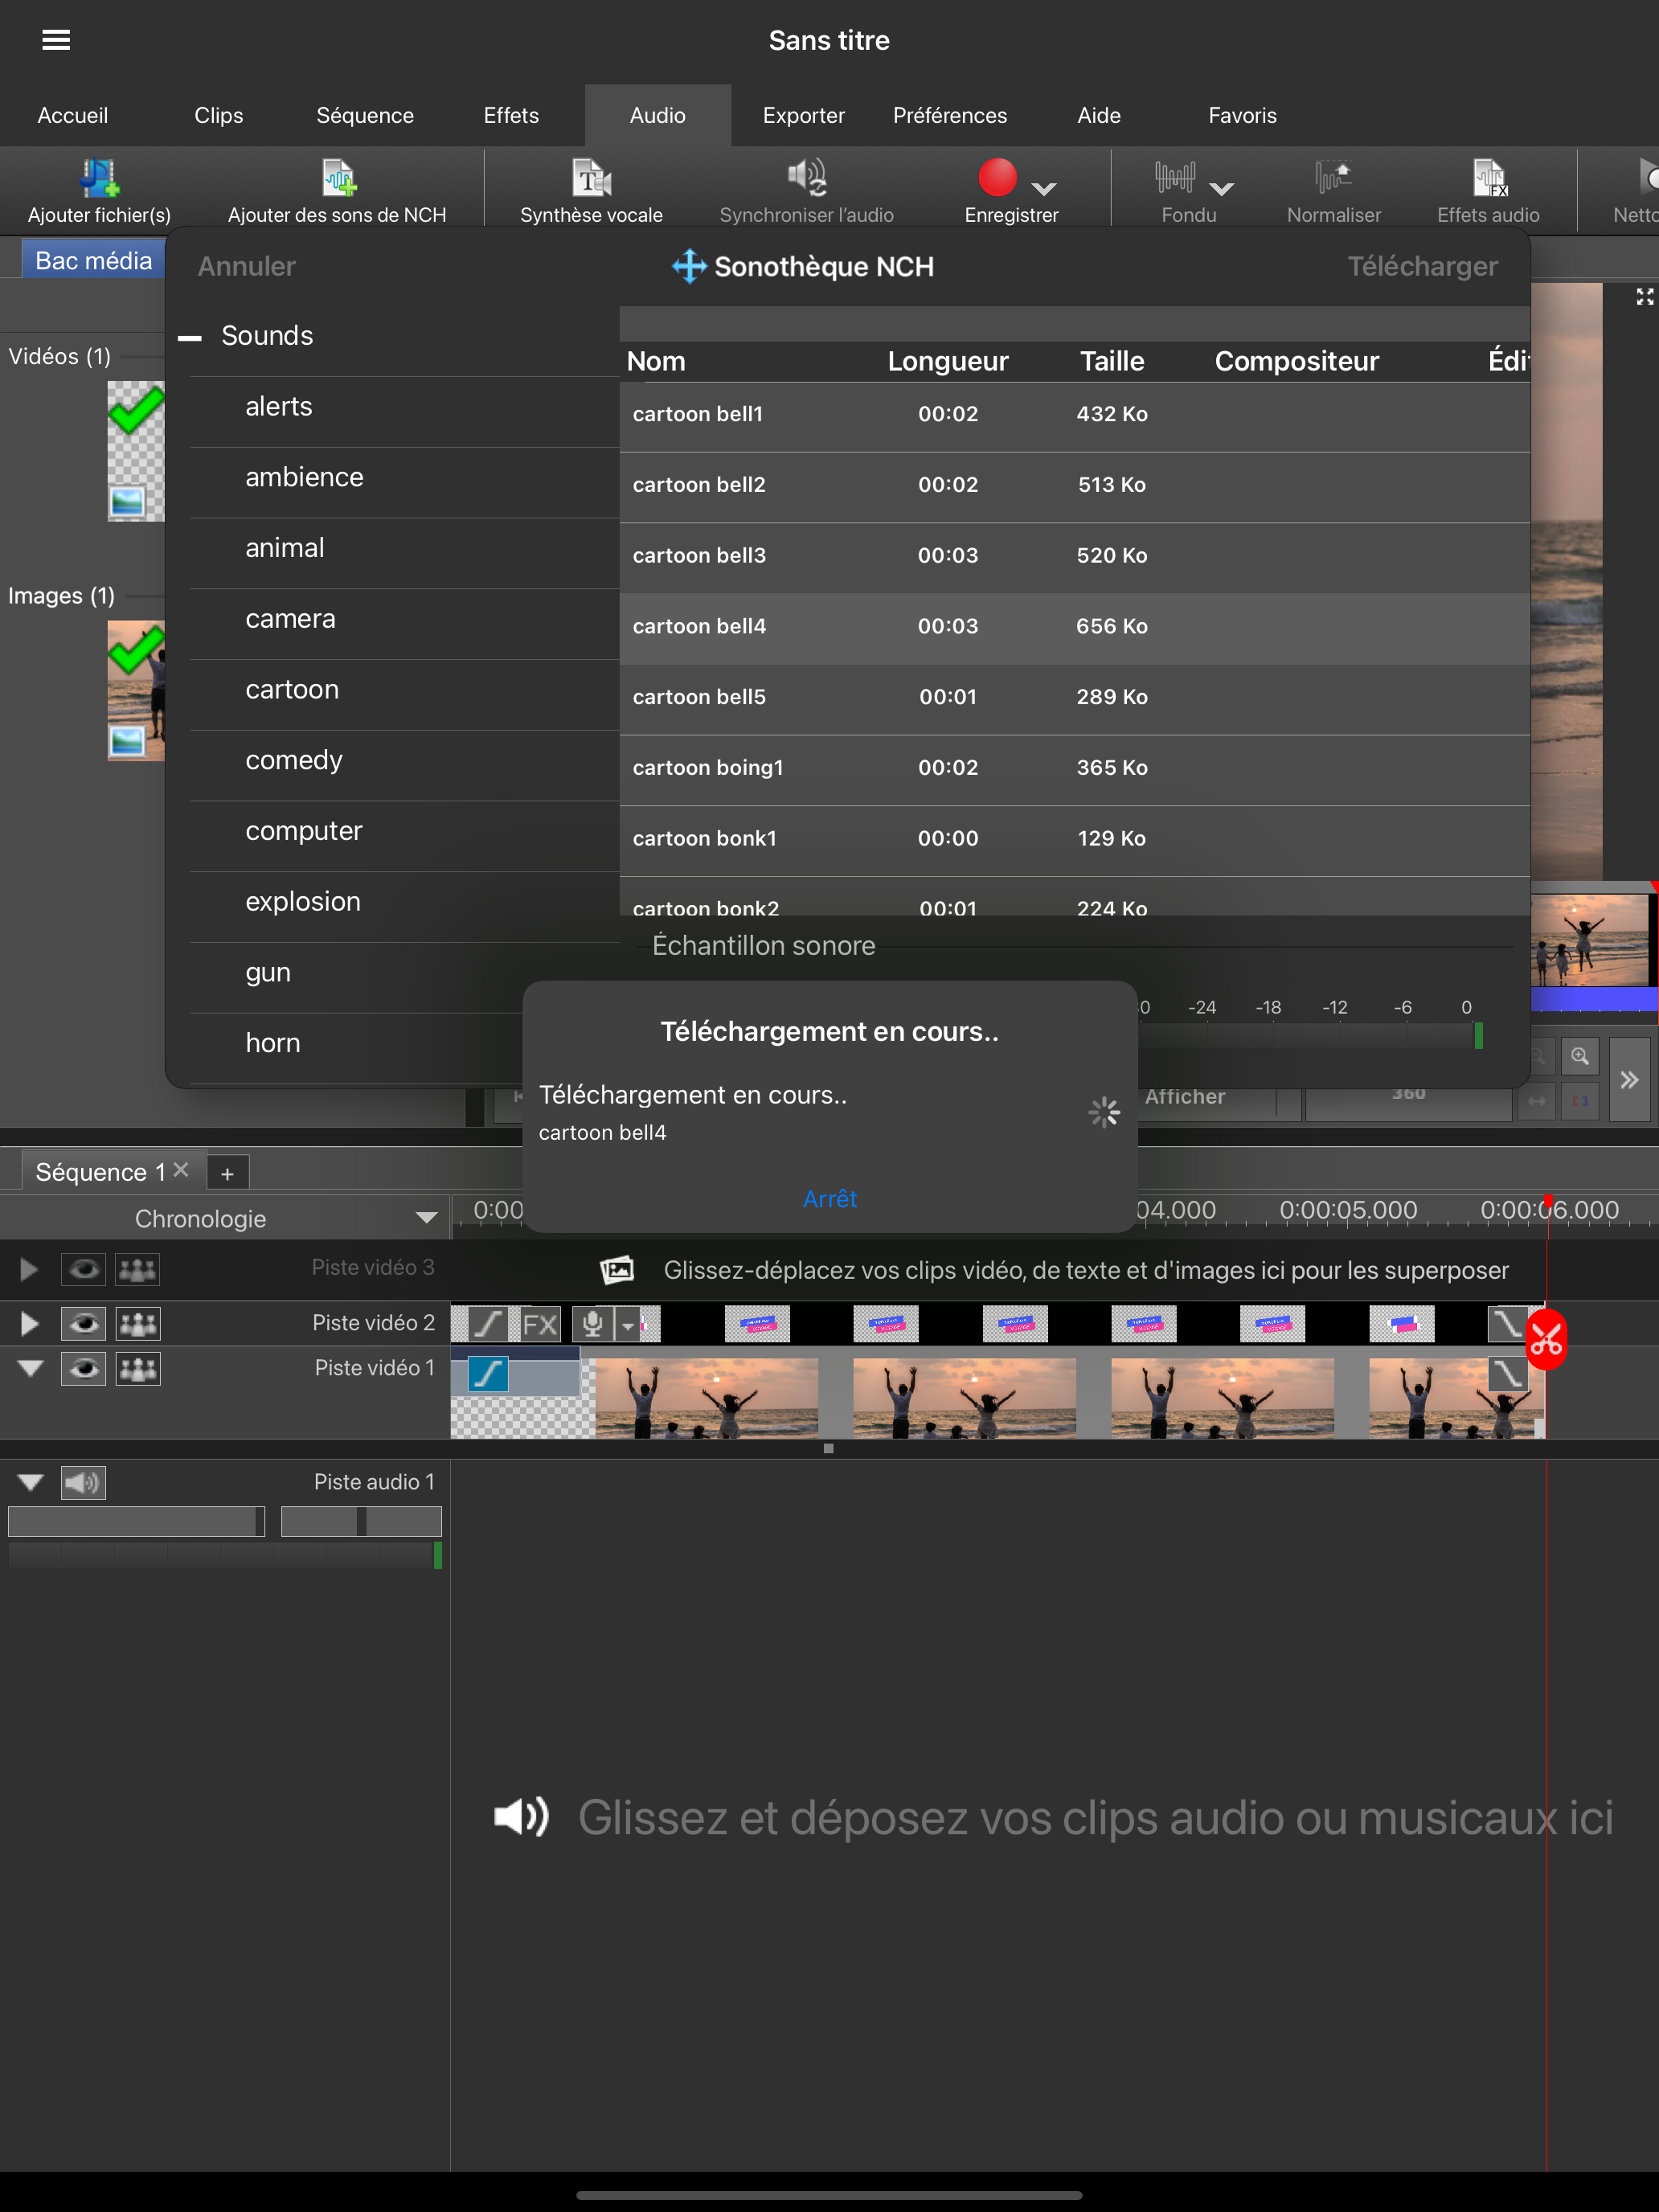This screenshot has height=2212, width=1659.
Task: Click Annuler in Sonothèque dialog
Action: point(246,266)
